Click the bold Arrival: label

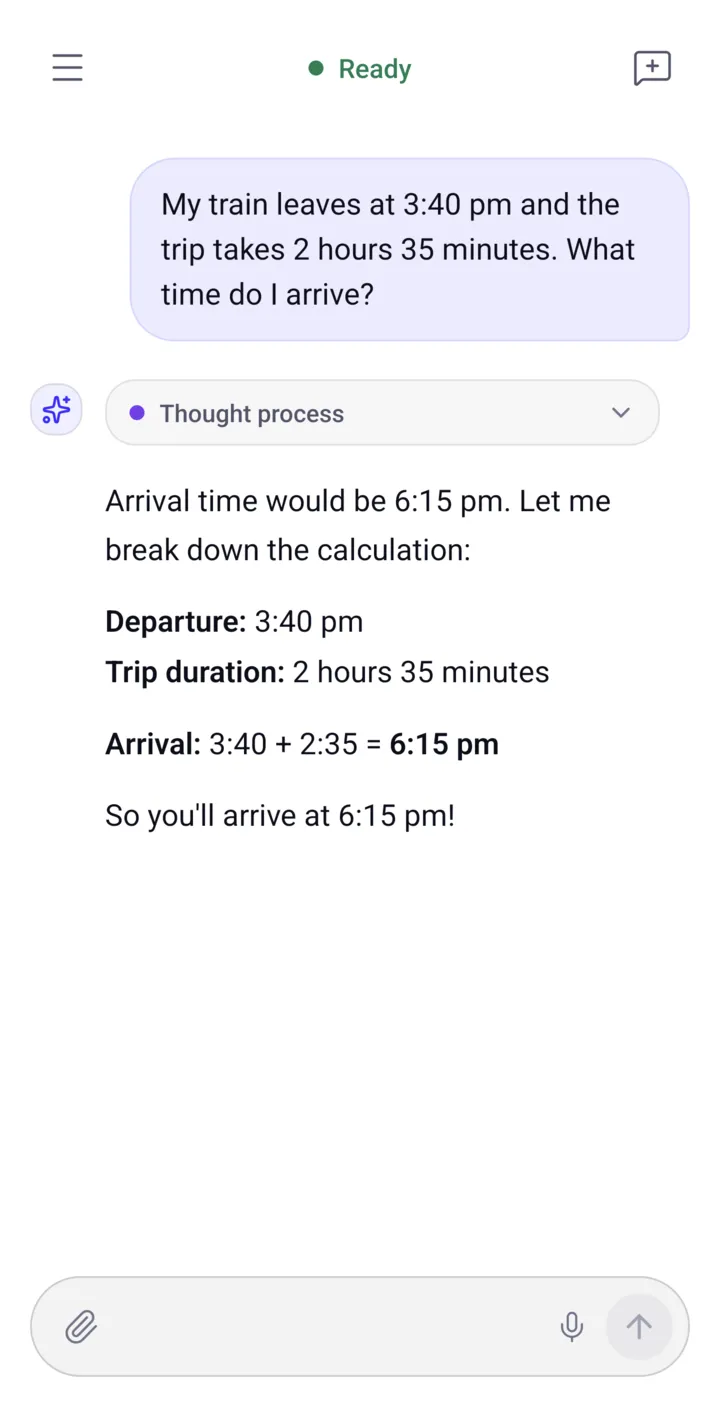(153, 744)
